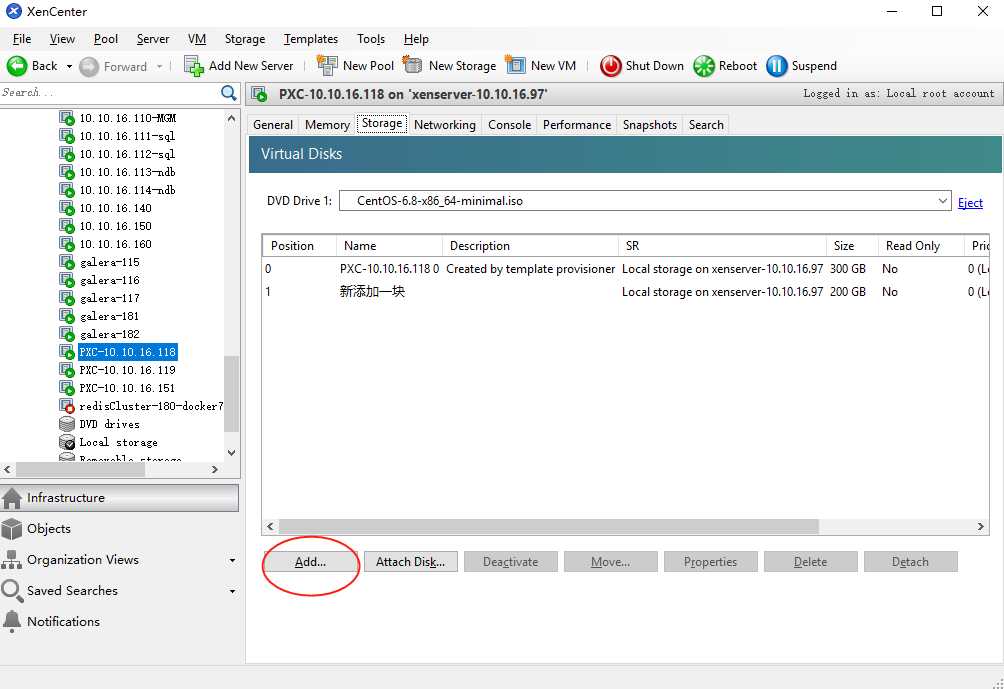Click the search magnifier icon
Image resolution: width=1004 pixels, height=689 pixels.
(x=229, y=93)
